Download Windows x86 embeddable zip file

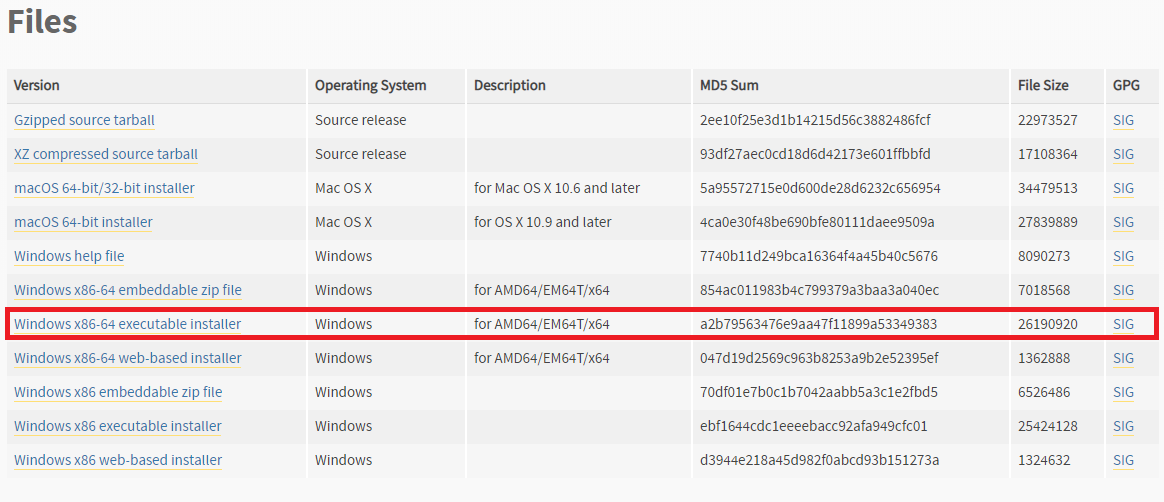pyautogui.click(x=118, y=392)
